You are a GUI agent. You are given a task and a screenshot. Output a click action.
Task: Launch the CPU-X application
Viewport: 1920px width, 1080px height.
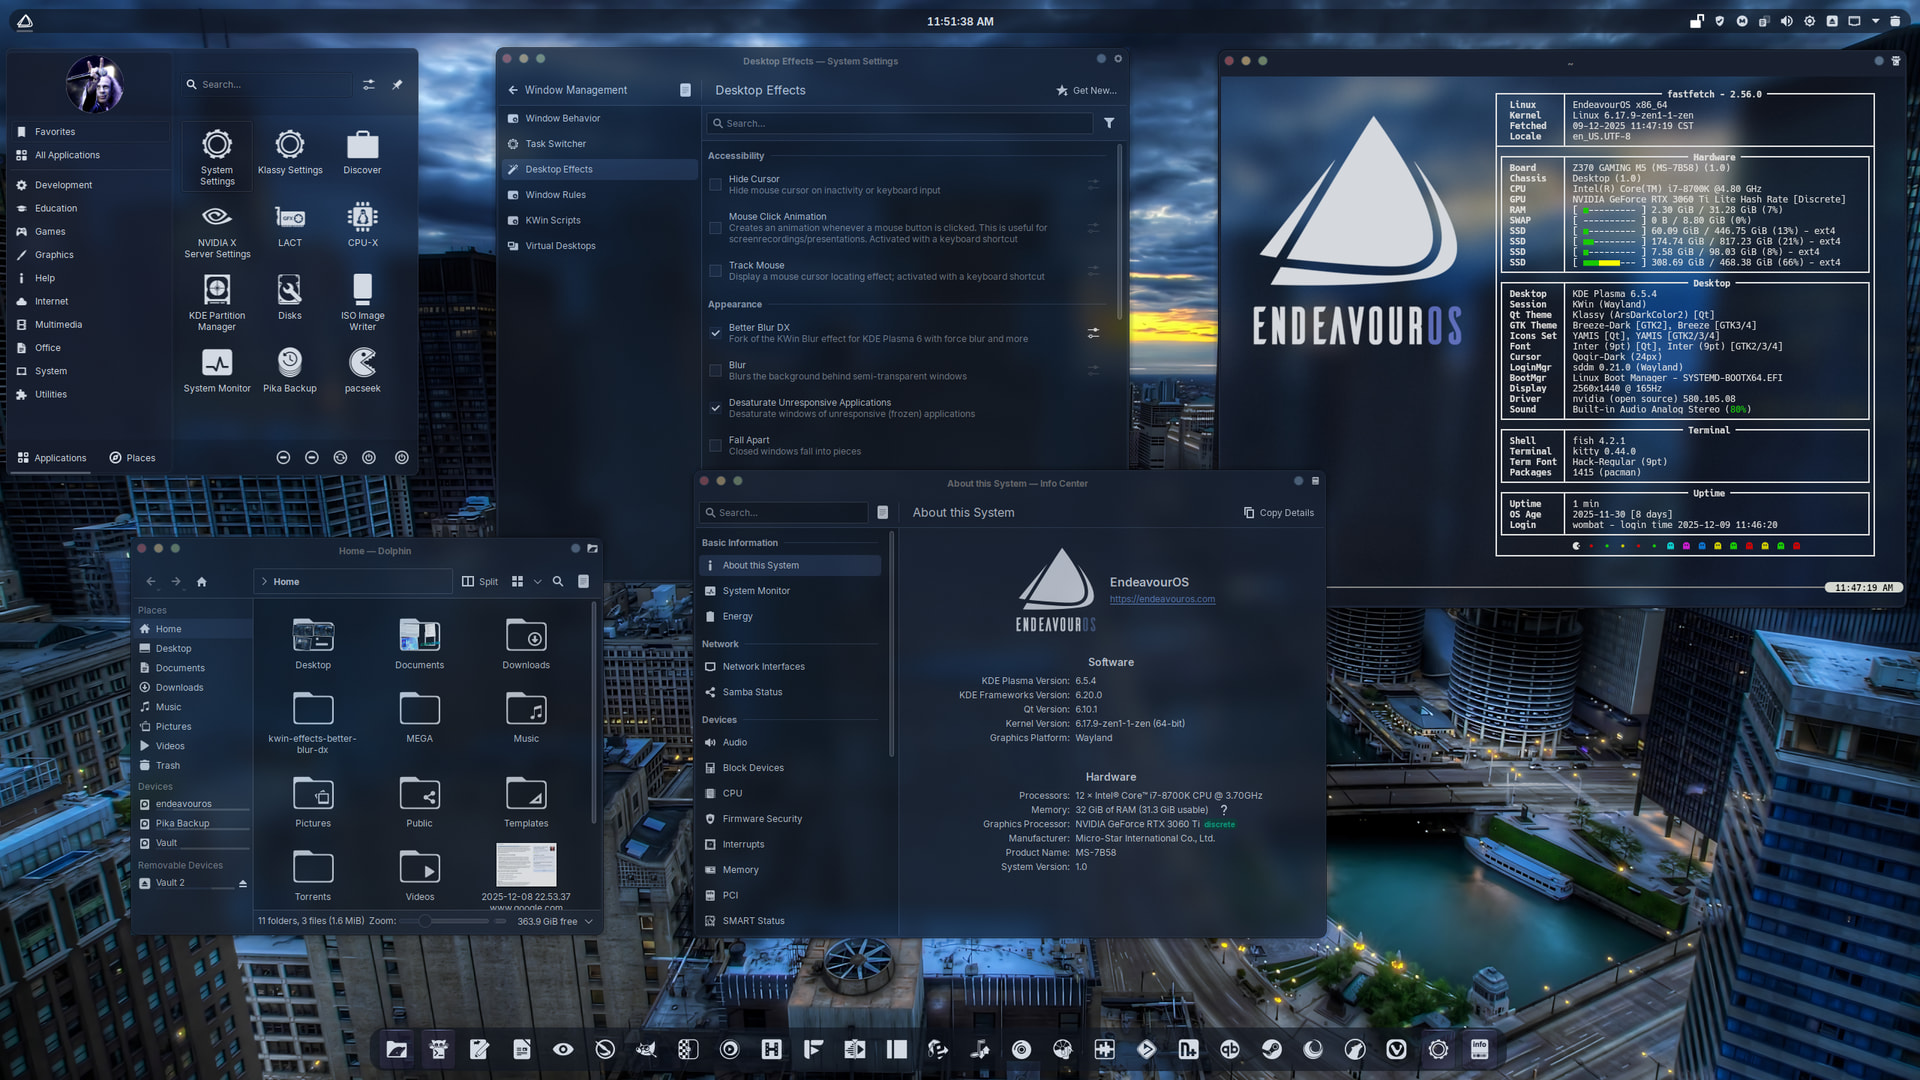(x=362, y=225)
